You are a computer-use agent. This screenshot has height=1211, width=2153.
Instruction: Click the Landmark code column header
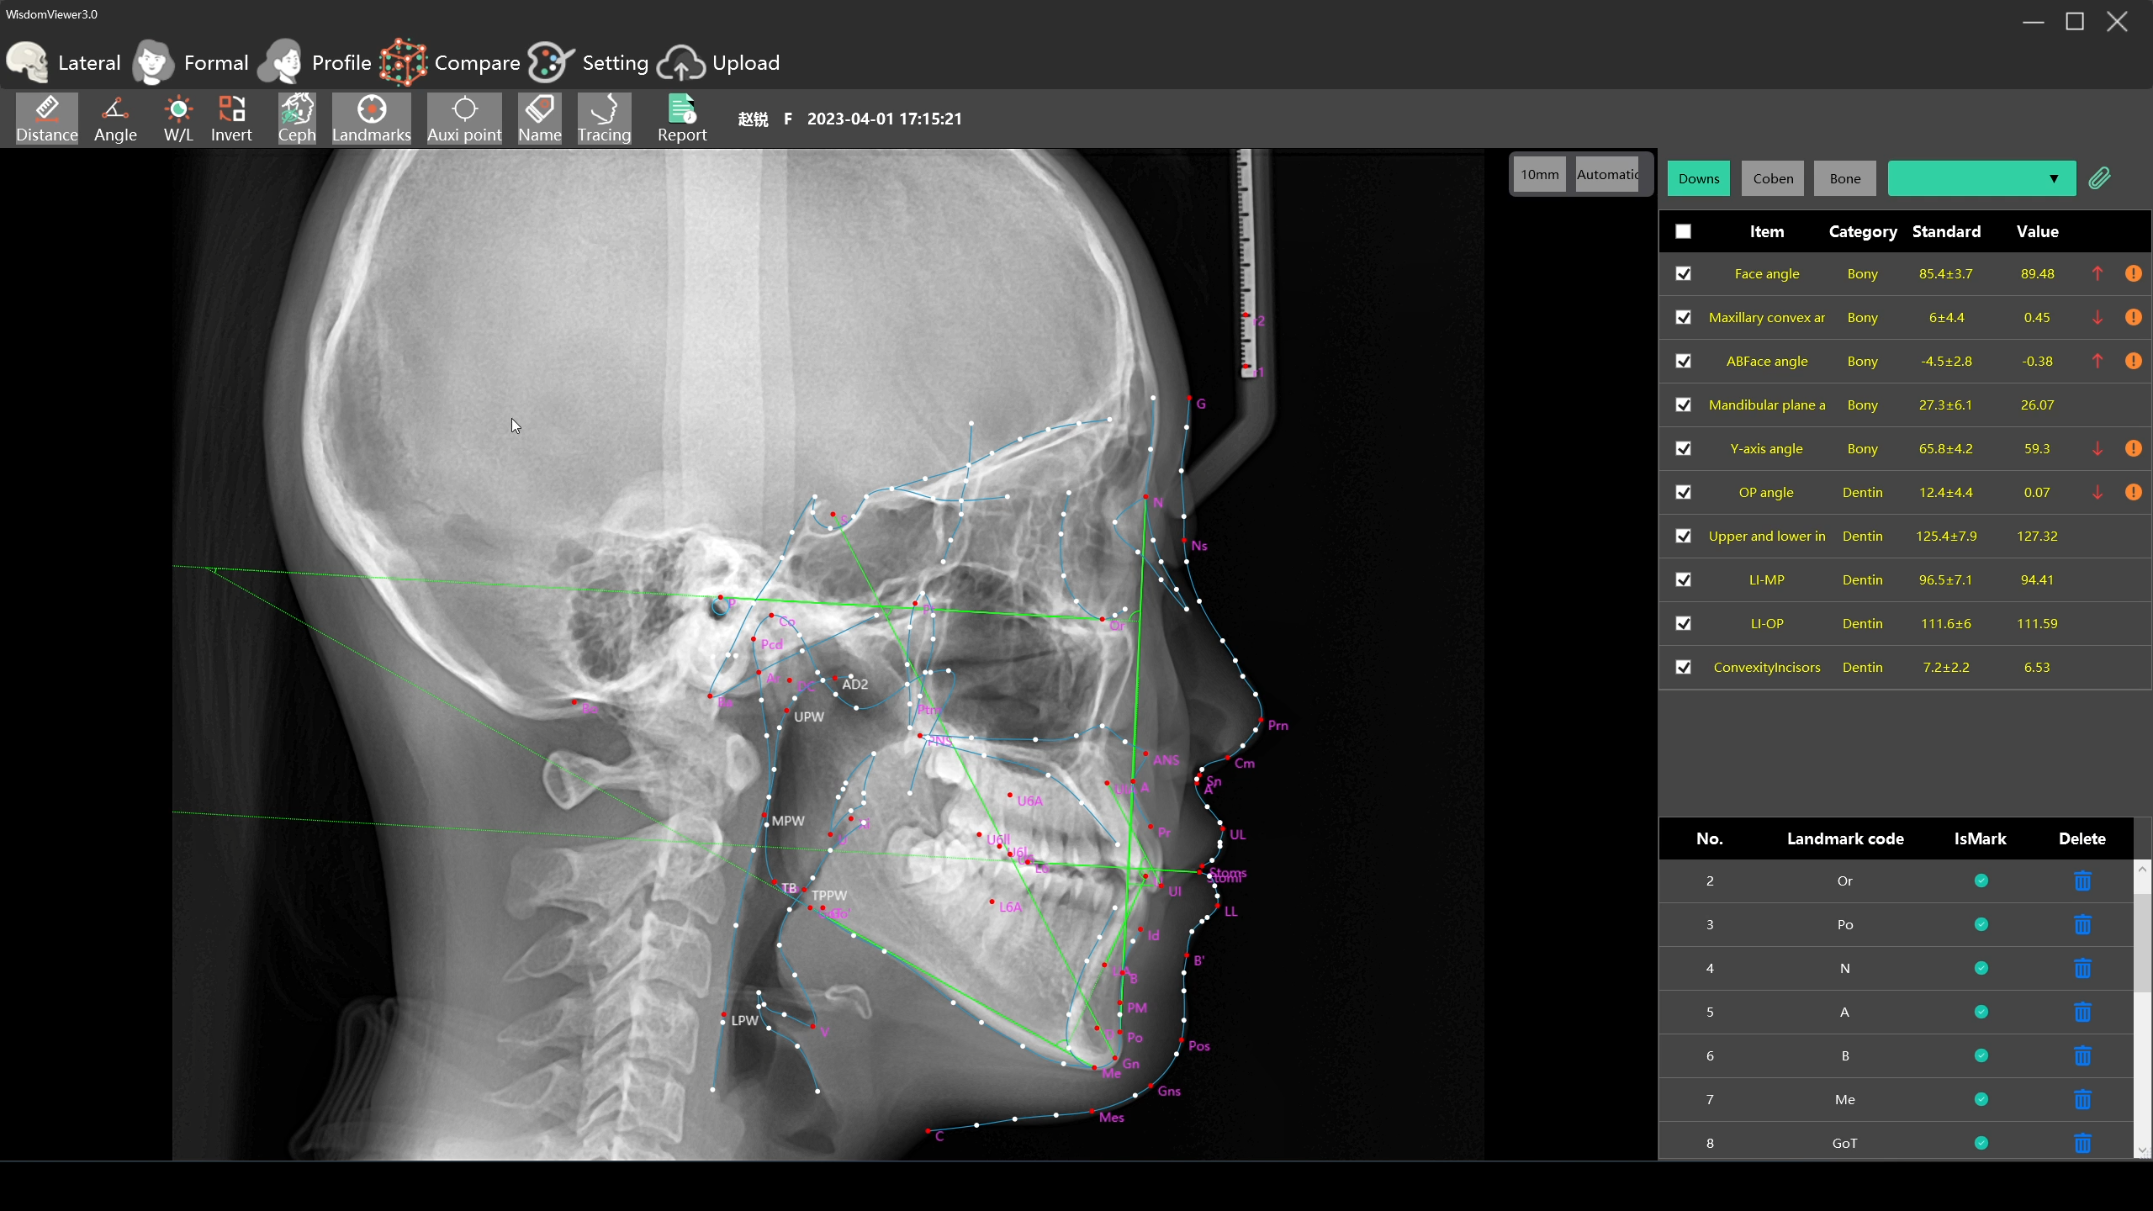(1845, 839)
